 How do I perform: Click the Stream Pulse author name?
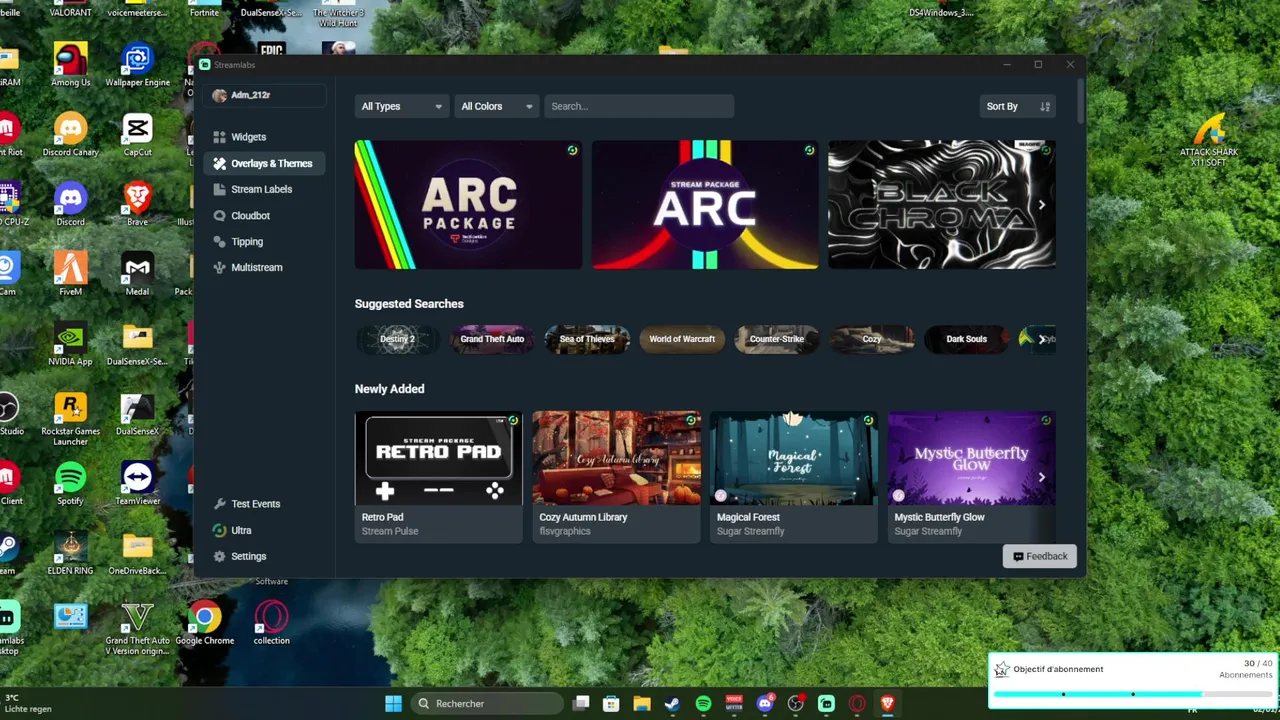point(390,531)
